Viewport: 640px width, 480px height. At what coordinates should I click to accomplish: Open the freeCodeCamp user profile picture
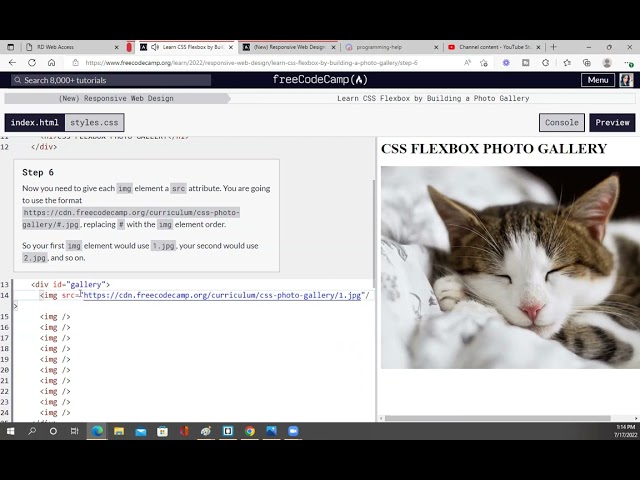click(626, 80)
